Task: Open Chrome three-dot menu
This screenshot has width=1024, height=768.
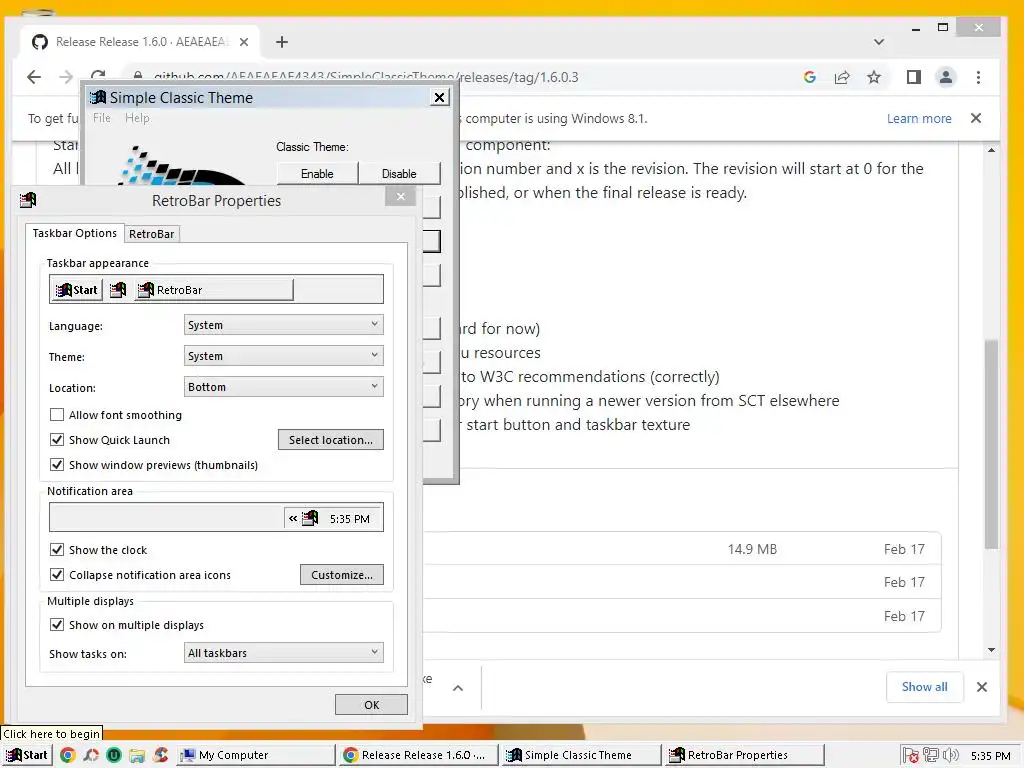Action: point(978,77)
